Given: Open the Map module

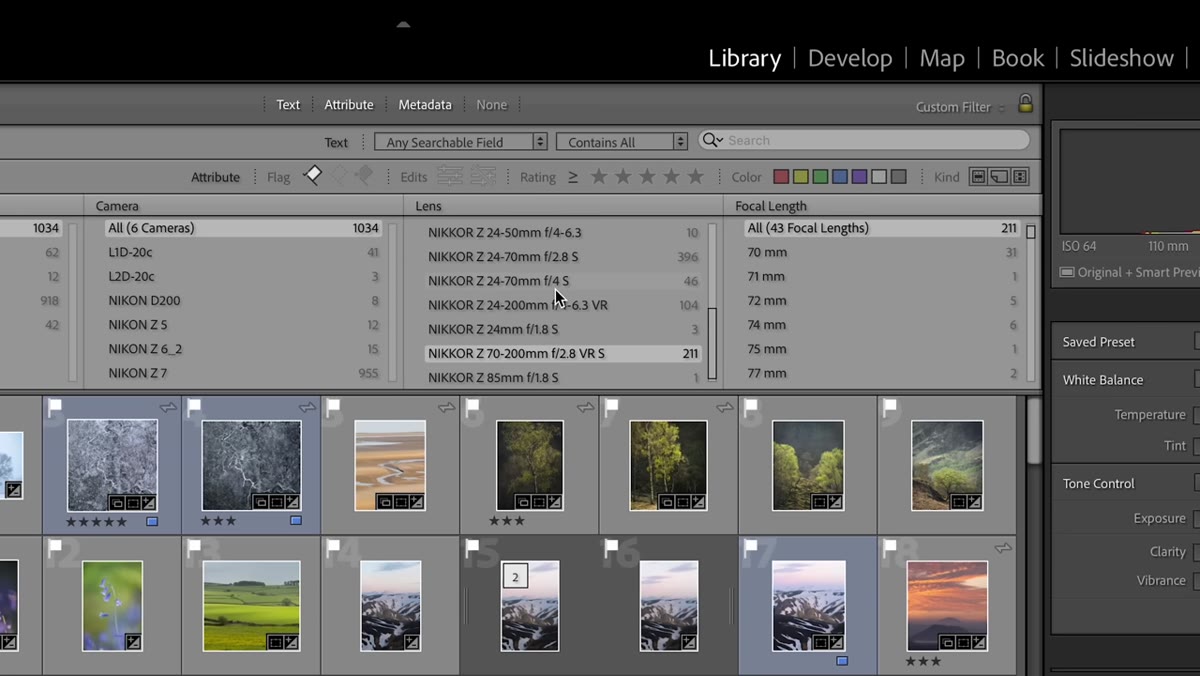Looking at the screenshot, I should tap(942, 58).
